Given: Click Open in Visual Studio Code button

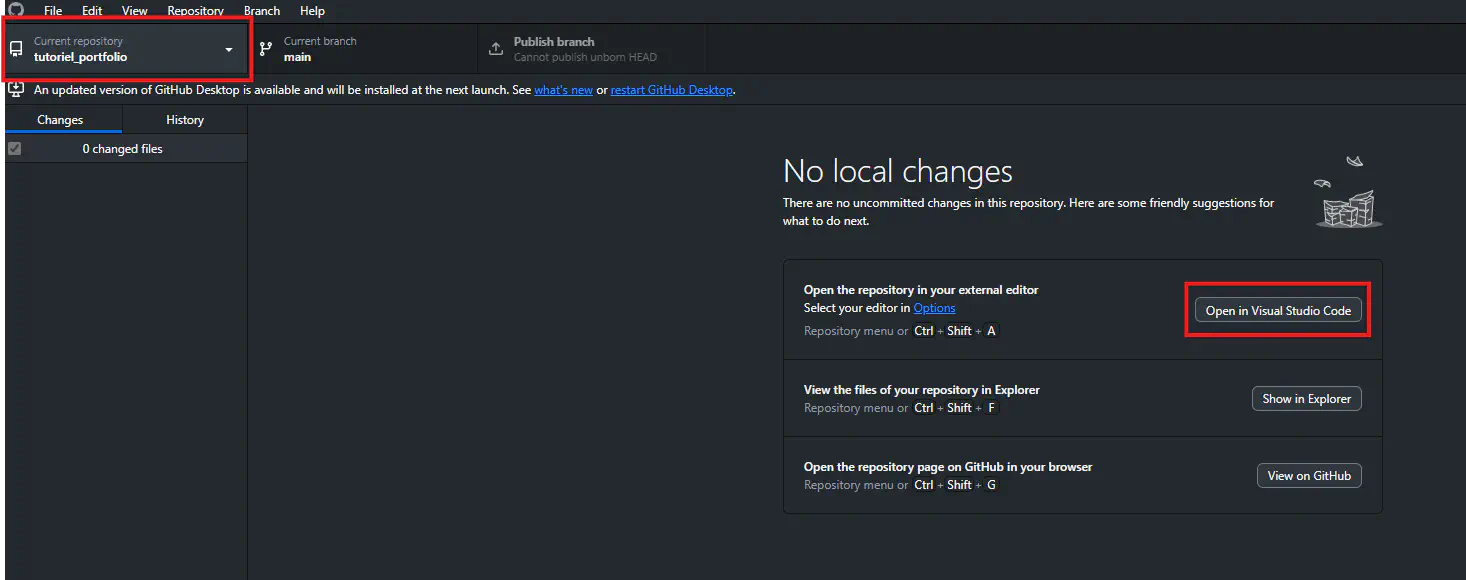Looking at the screenshot, I should 1278,311.
